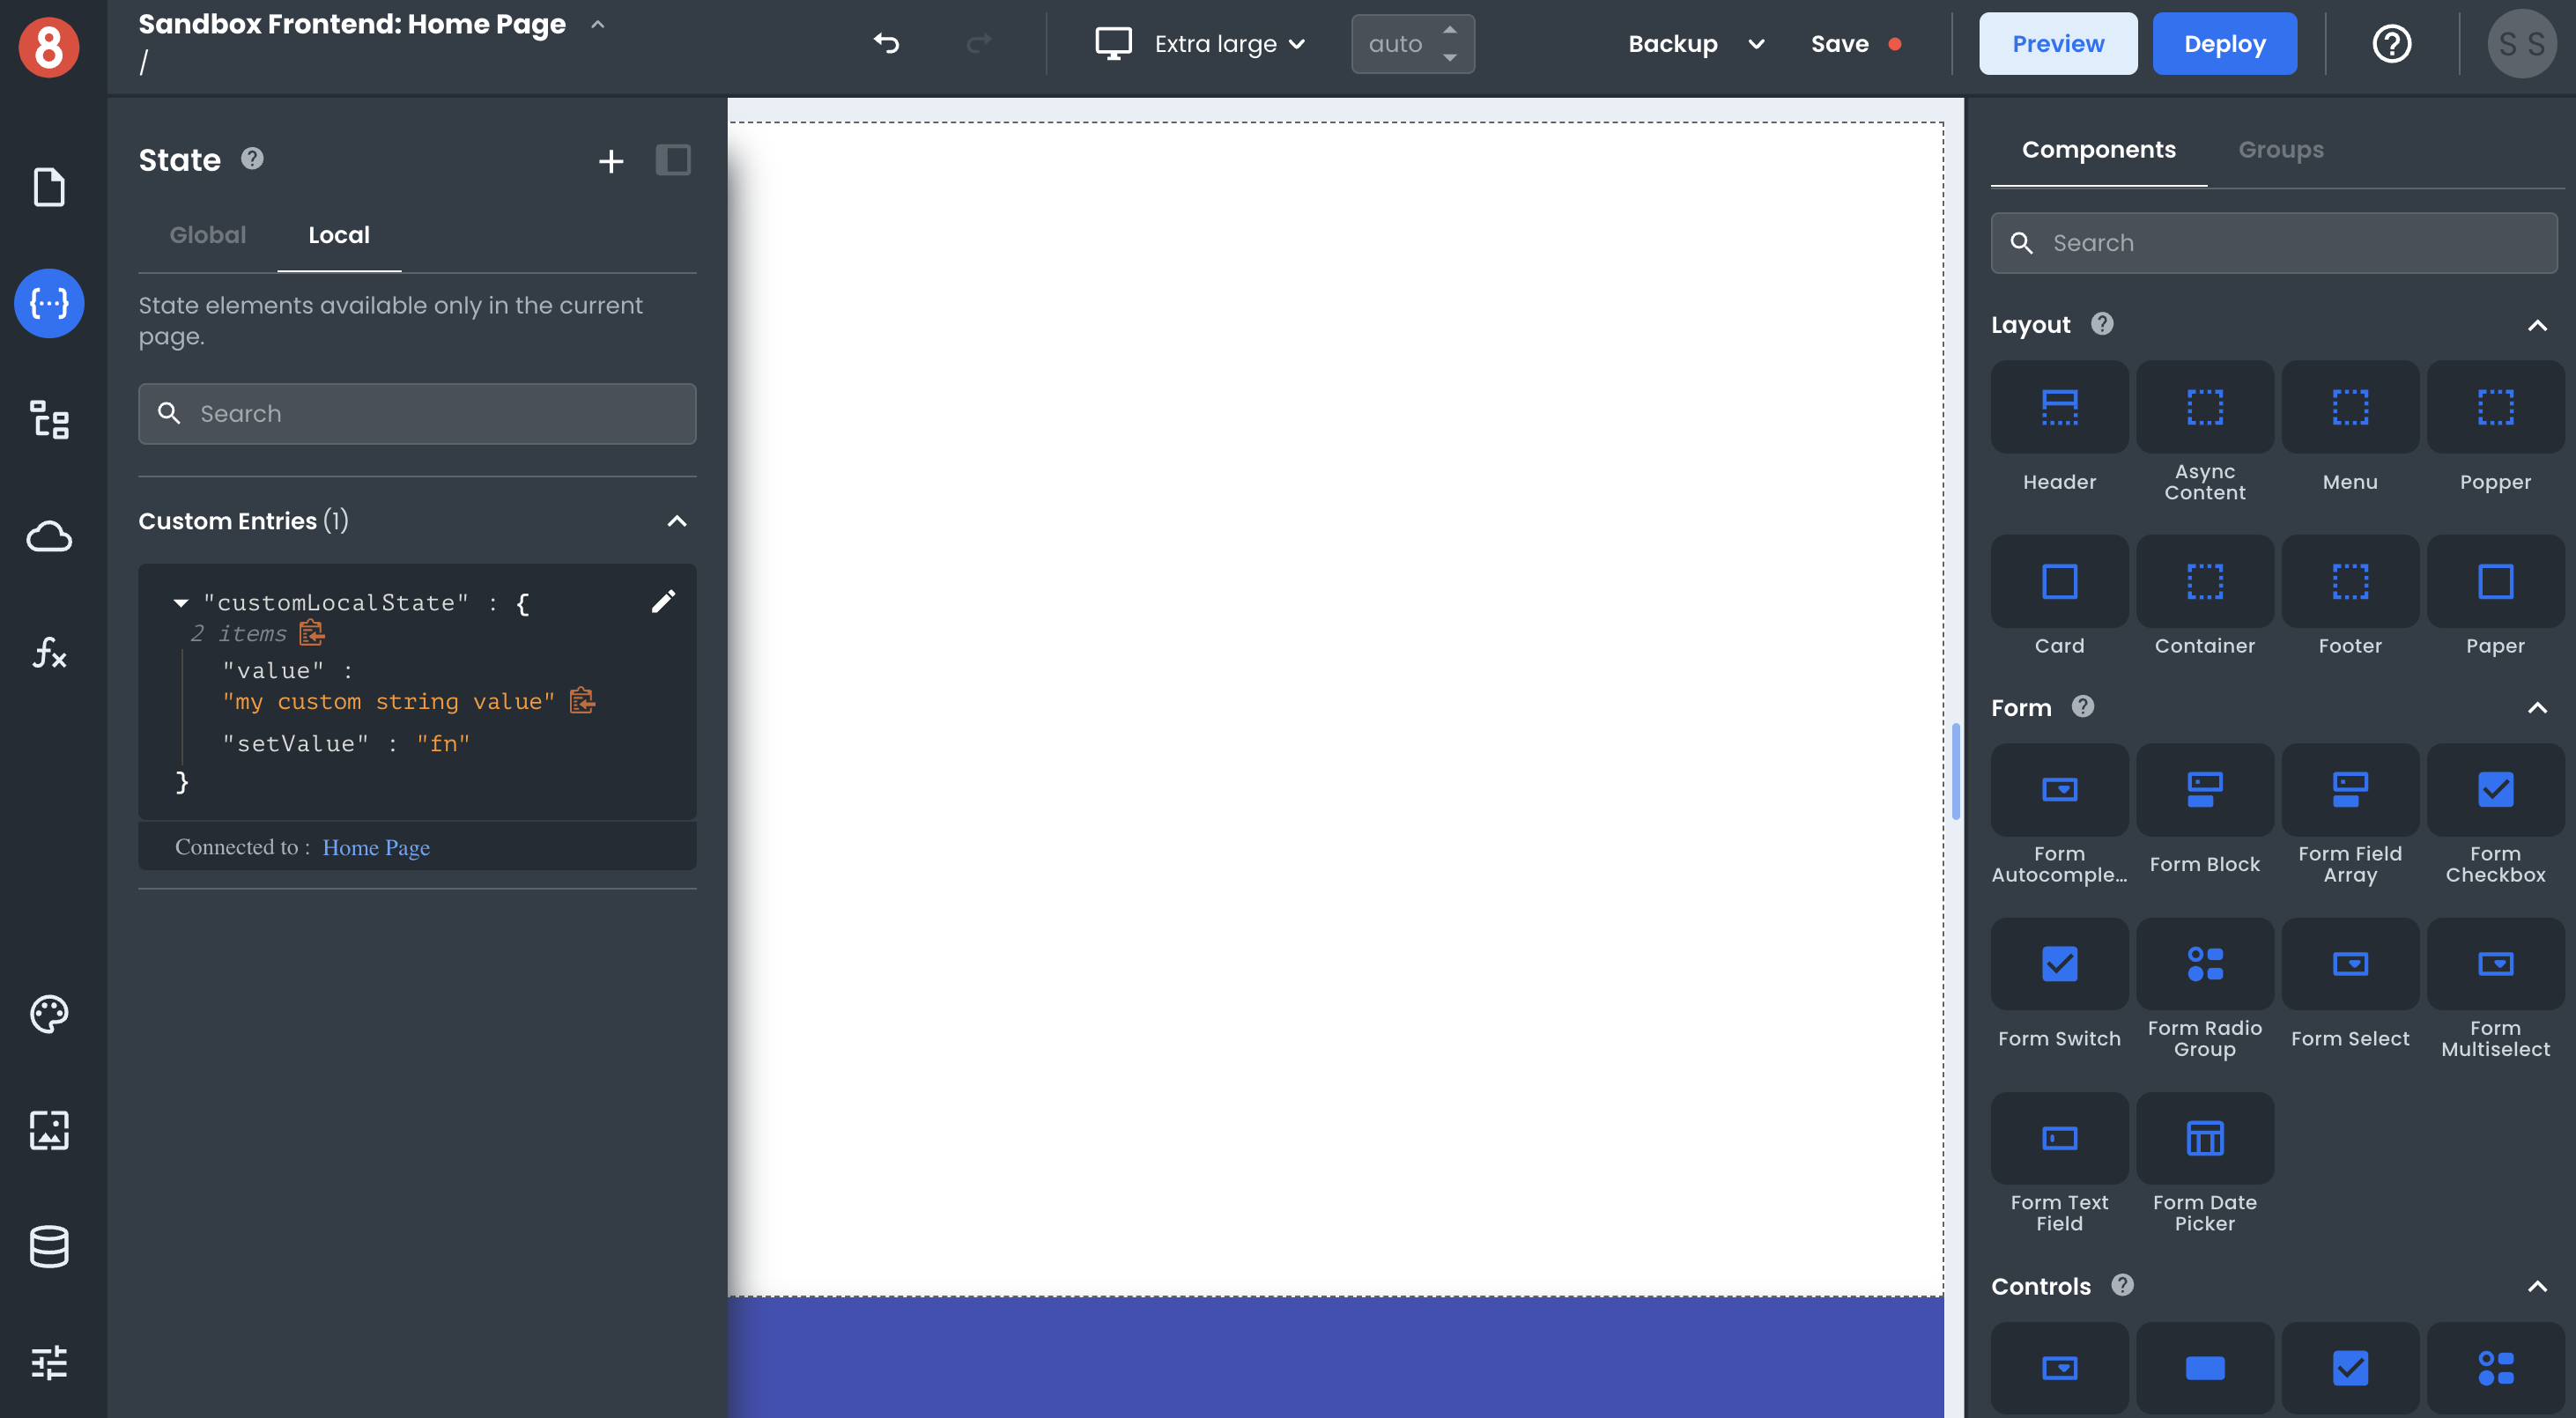Switch to the Groups tab
2576x1418 pixels.
click(x=2280, y=150)
